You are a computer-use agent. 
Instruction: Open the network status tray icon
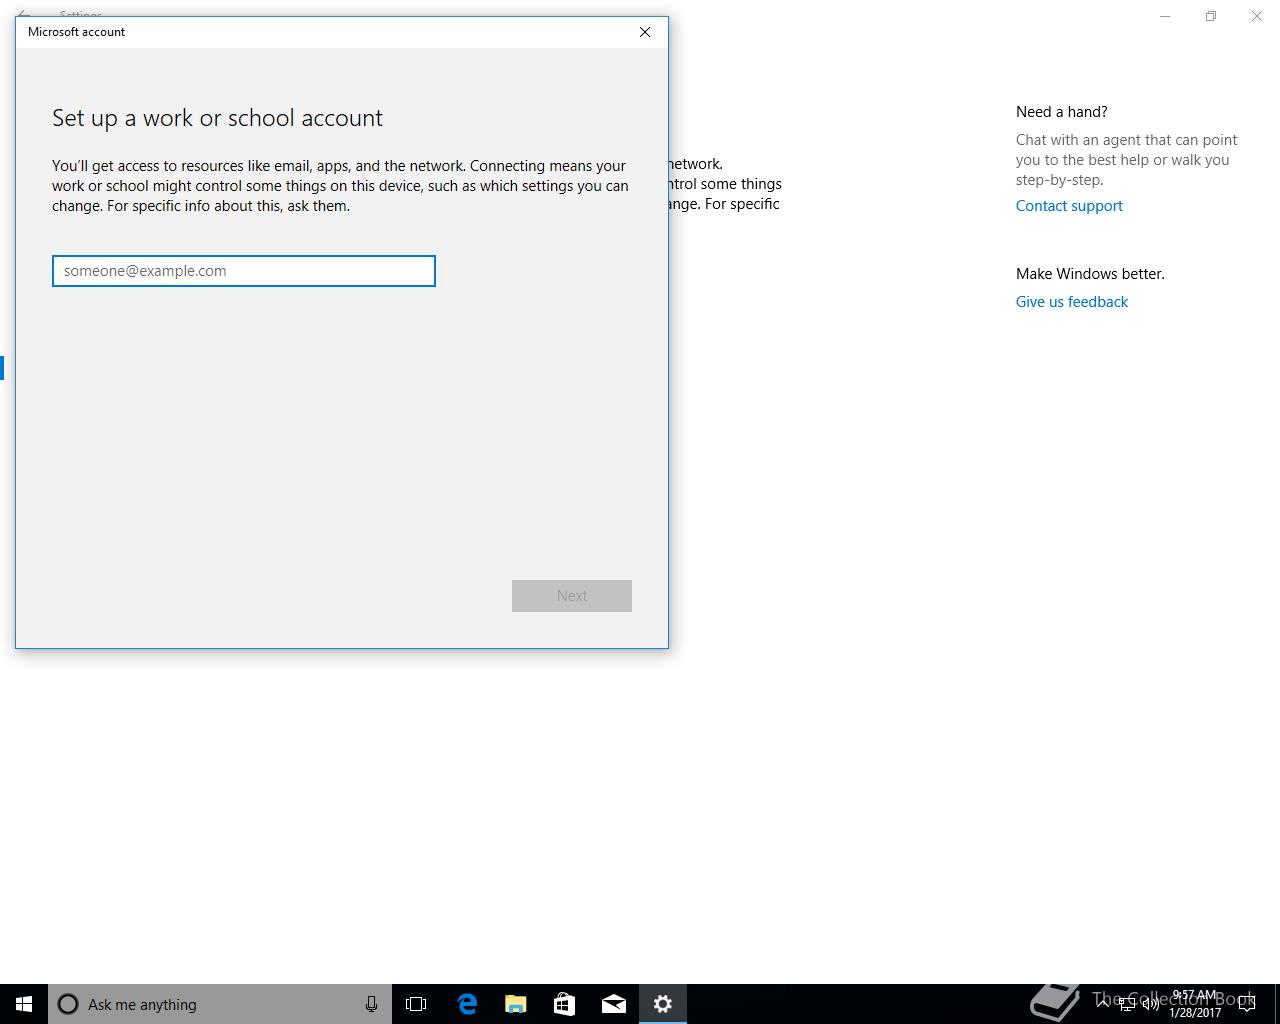(x=1127, y=1004)
